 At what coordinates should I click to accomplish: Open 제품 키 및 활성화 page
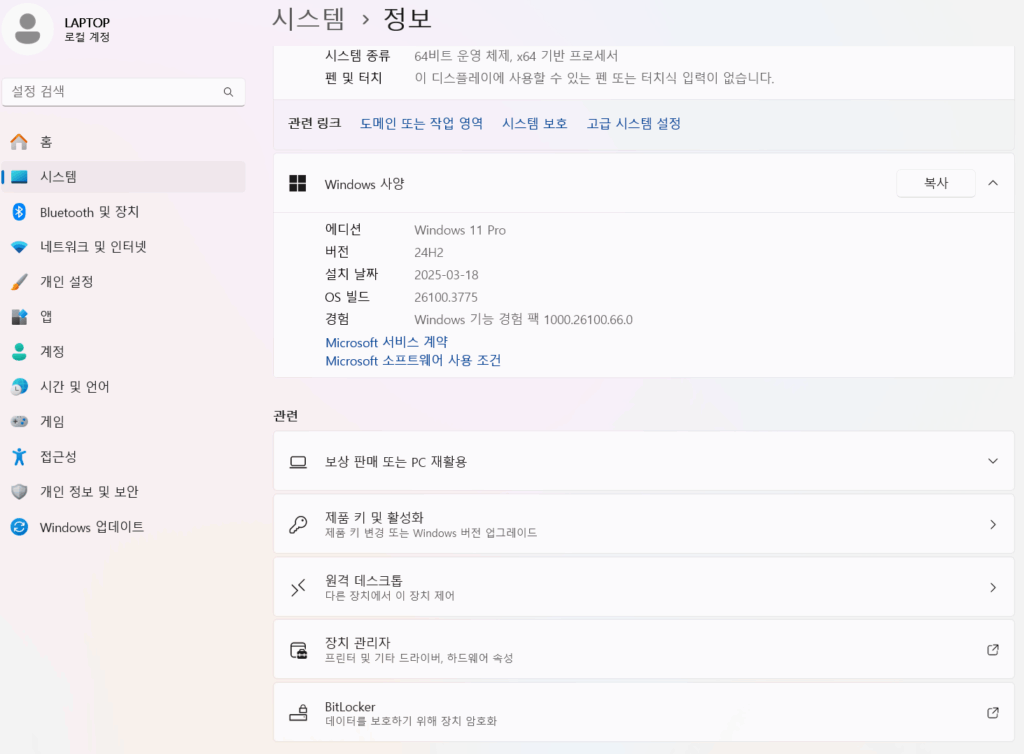644,525
